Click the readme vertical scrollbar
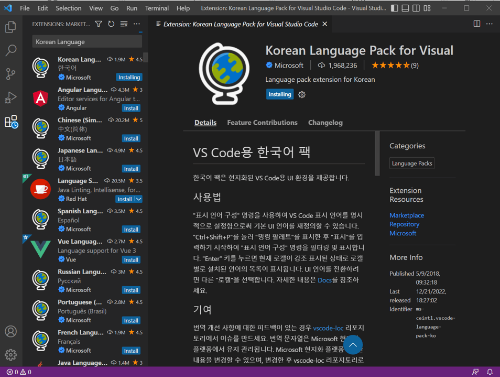Viewport: 500px width, 377px height. [x=377, y=153]
